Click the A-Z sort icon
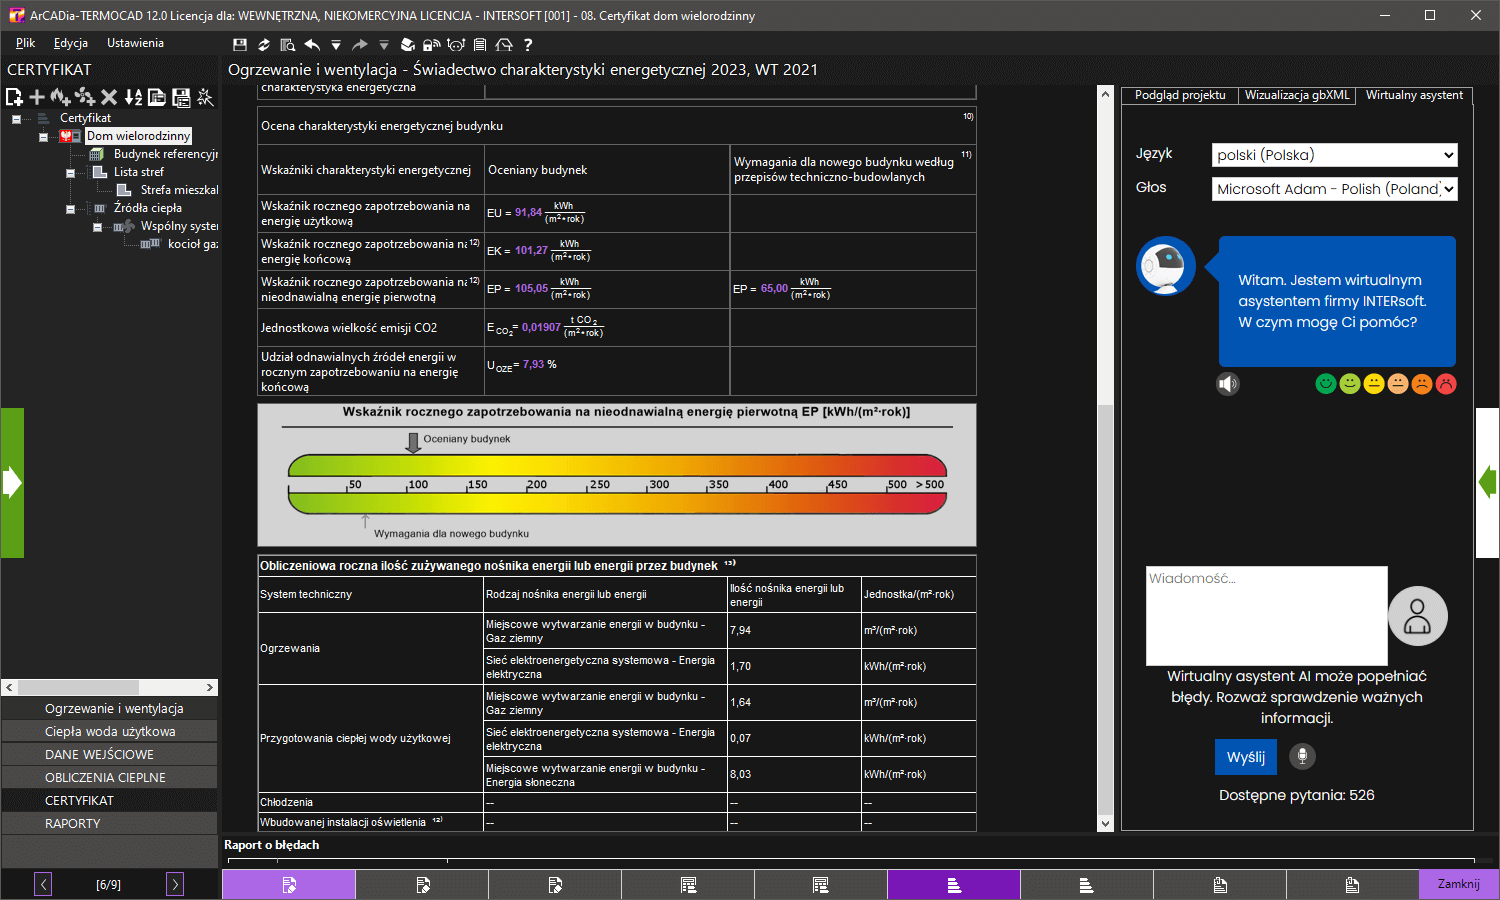This screenshot has width=1500, height=900. pos(133,97)
